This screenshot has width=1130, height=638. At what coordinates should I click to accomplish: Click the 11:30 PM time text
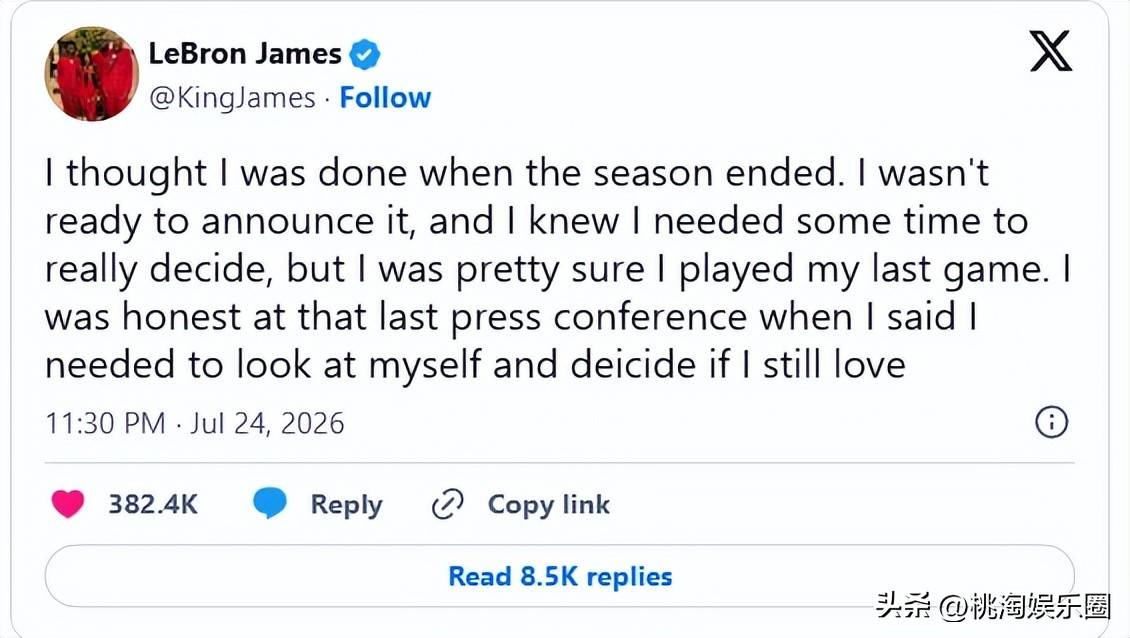point(105,423)
